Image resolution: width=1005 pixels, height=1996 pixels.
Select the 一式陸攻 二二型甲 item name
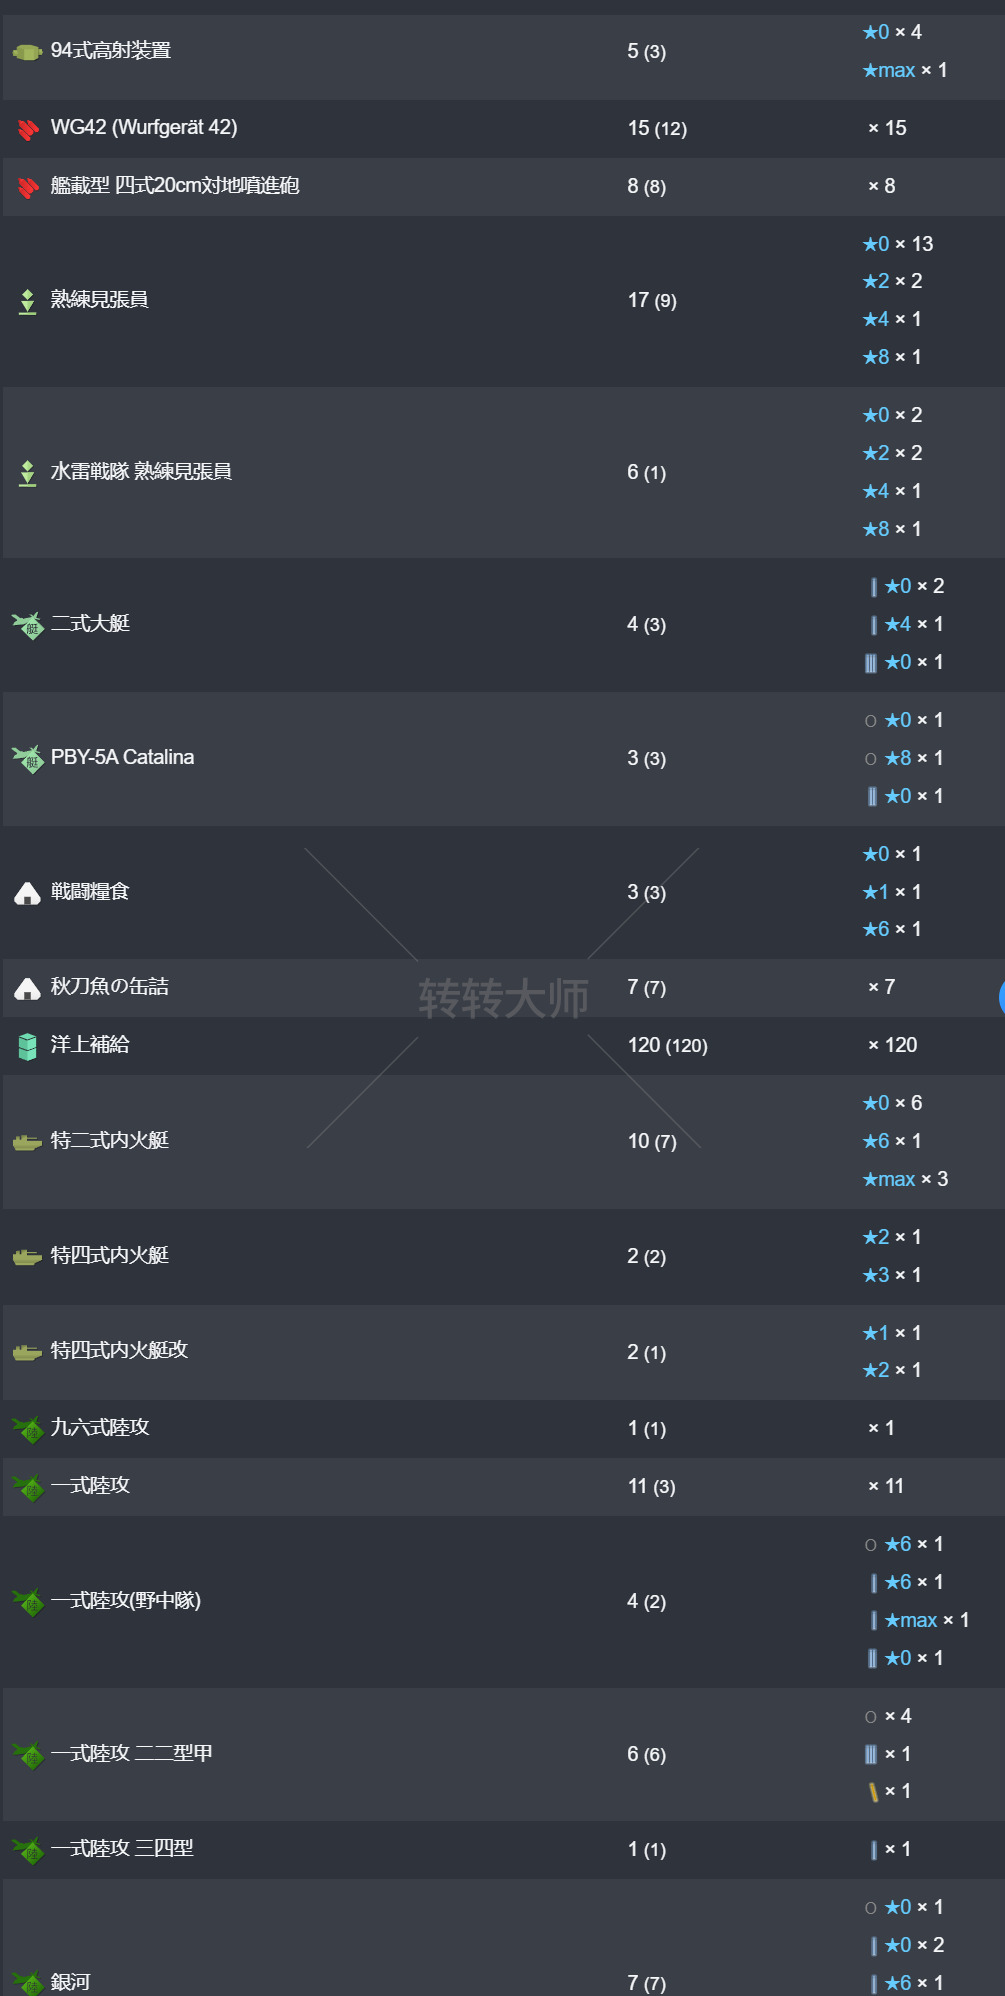point(131,1754)
